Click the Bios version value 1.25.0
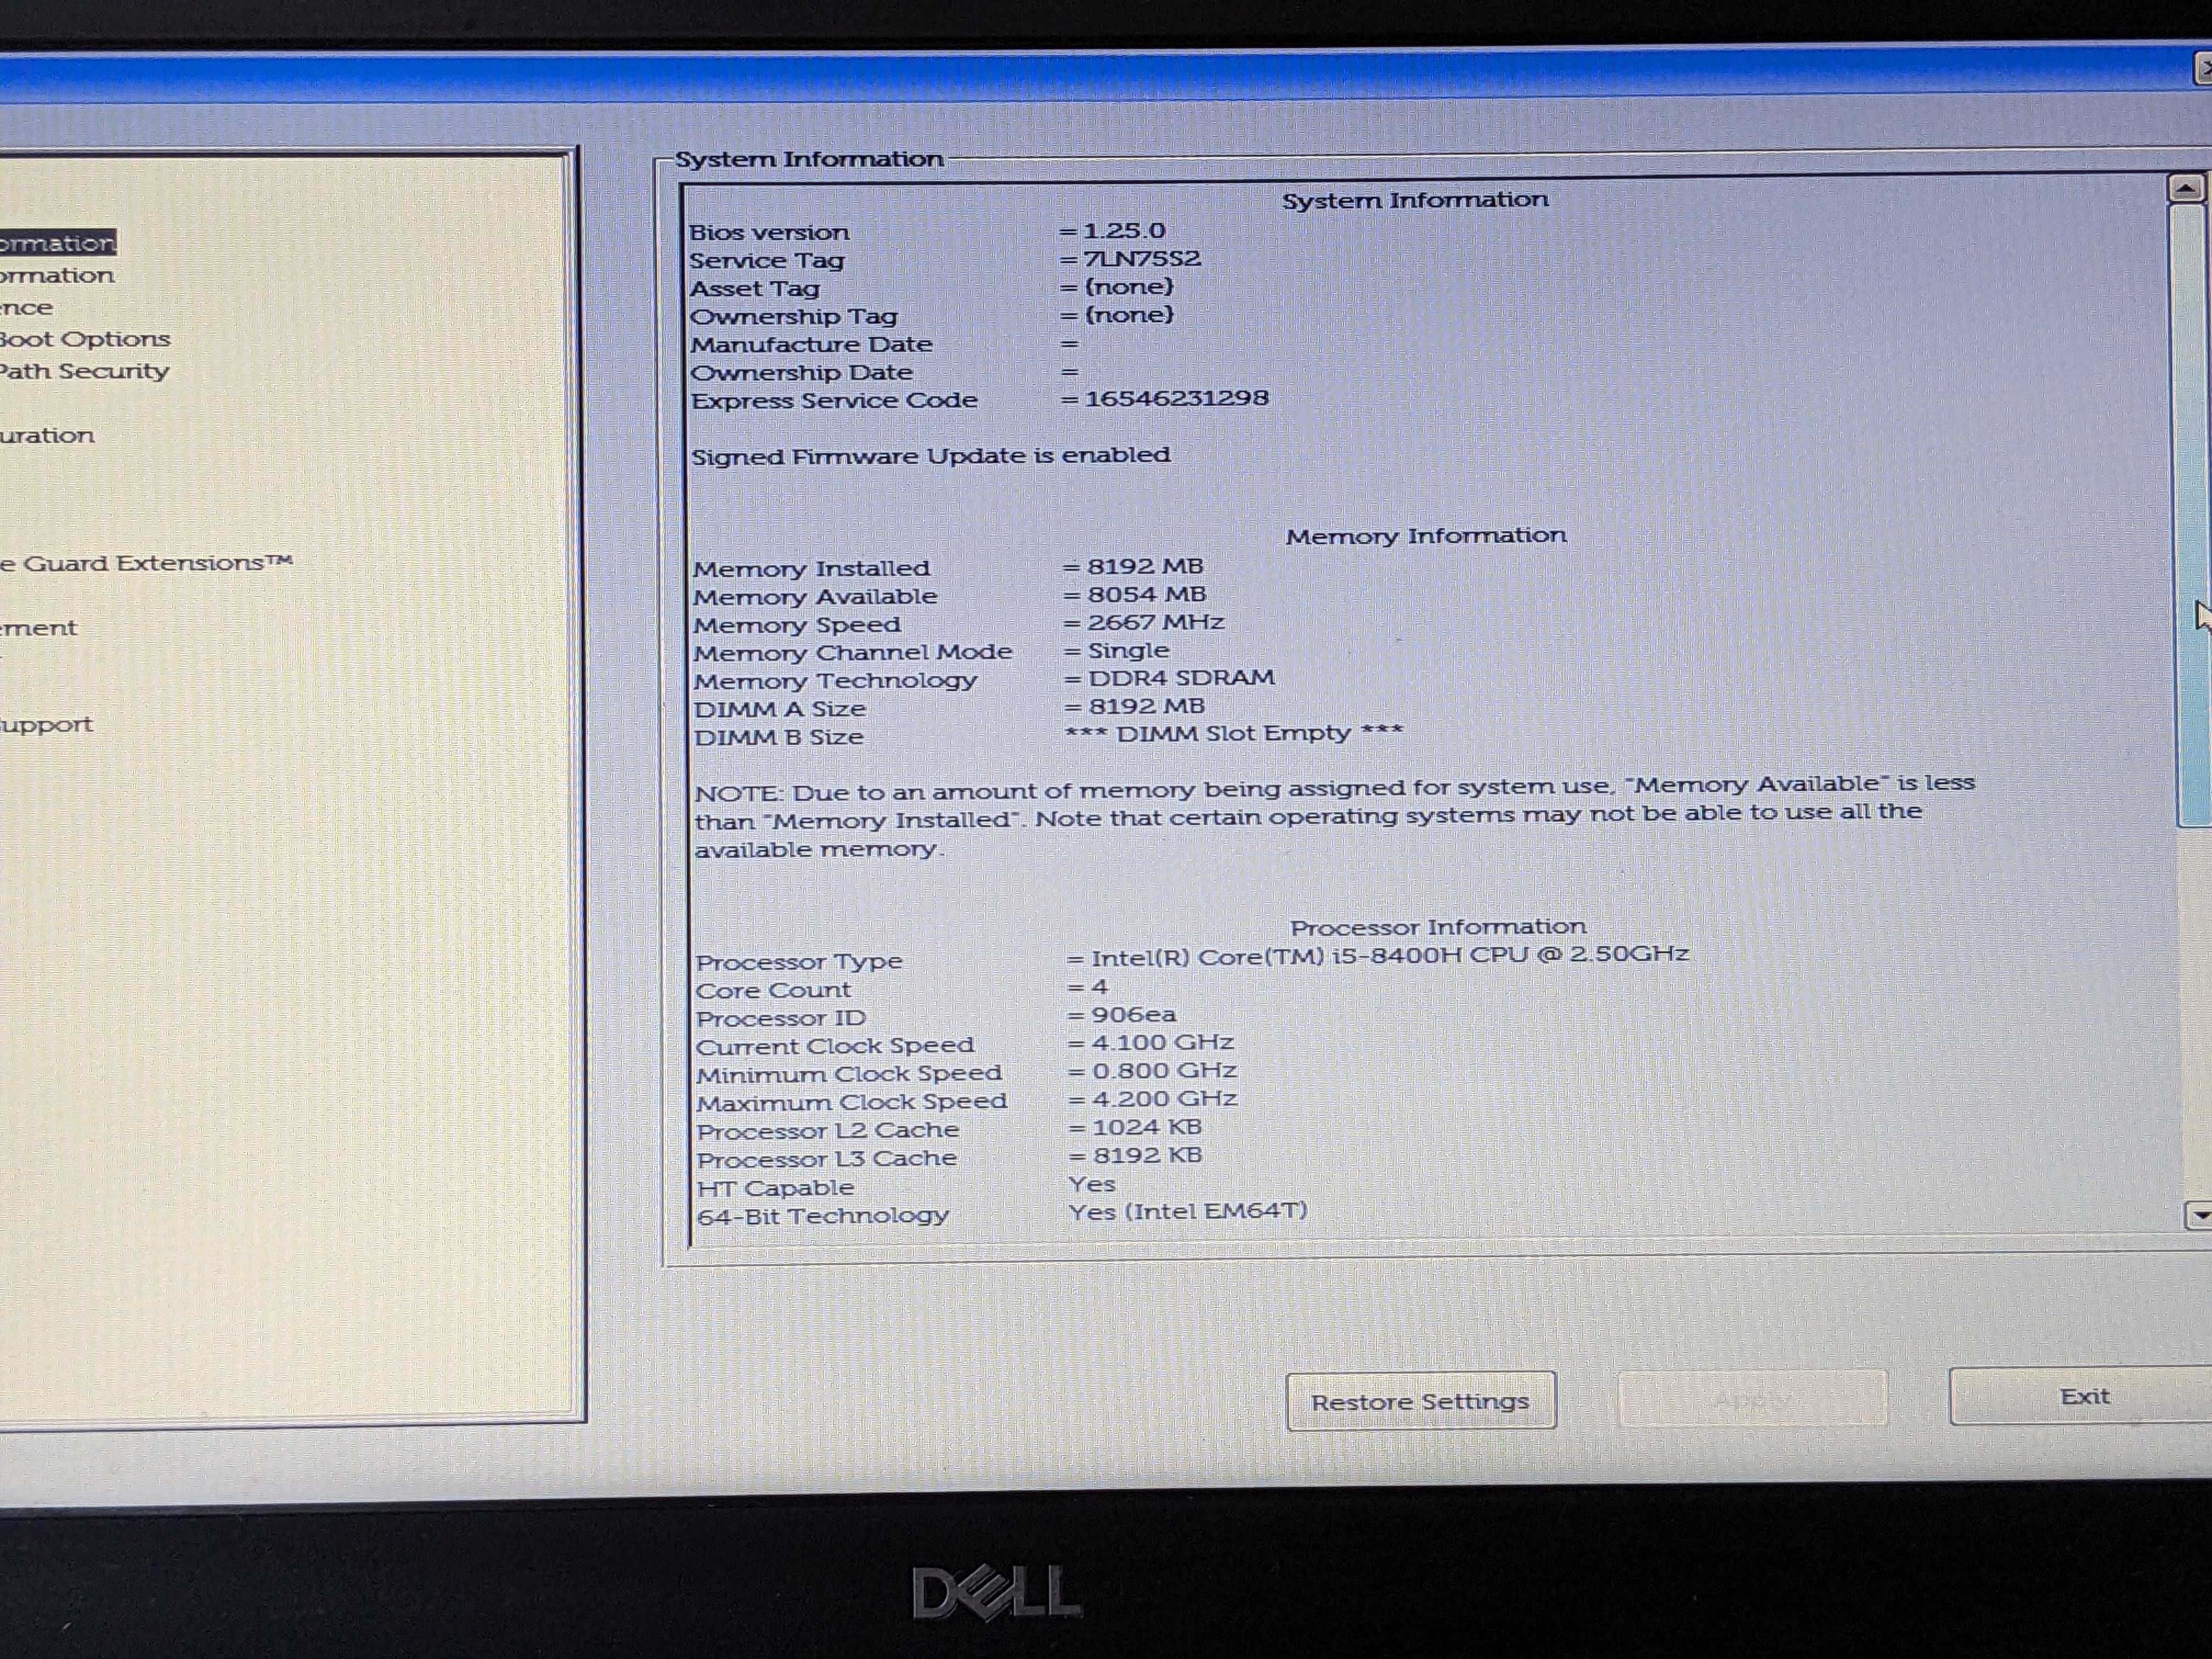This screenshot has width=2212, height=1659. [x=1124, y=231]
